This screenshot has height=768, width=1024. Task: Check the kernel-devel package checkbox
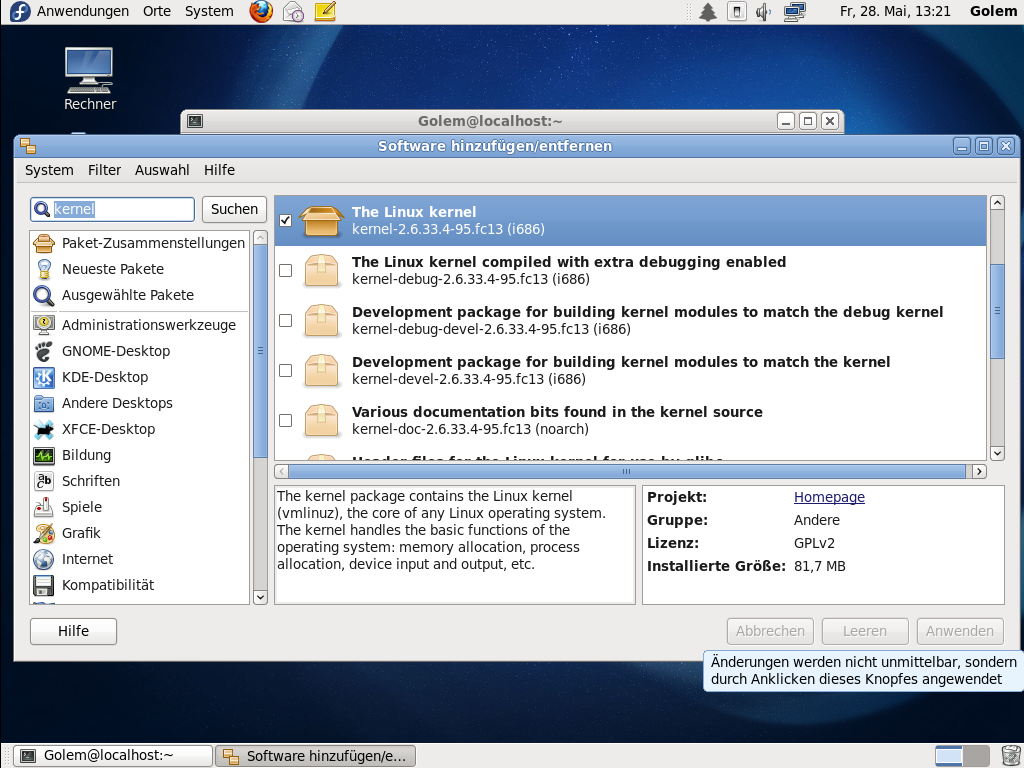click(x=285, y=370)
